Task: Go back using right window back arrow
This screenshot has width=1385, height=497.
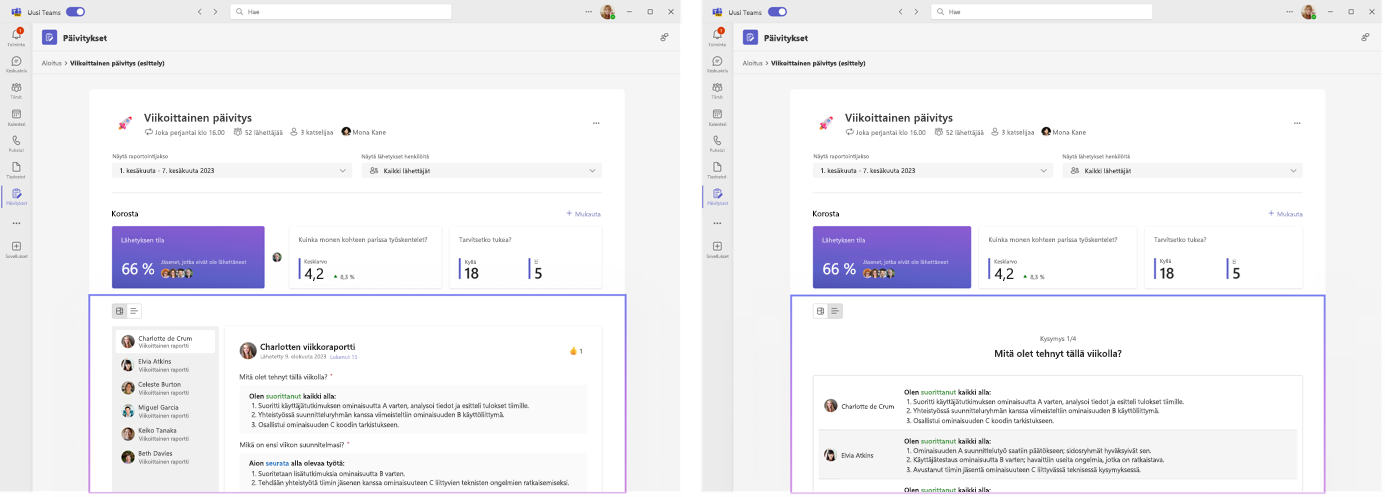Action: (x=901, y=12)
